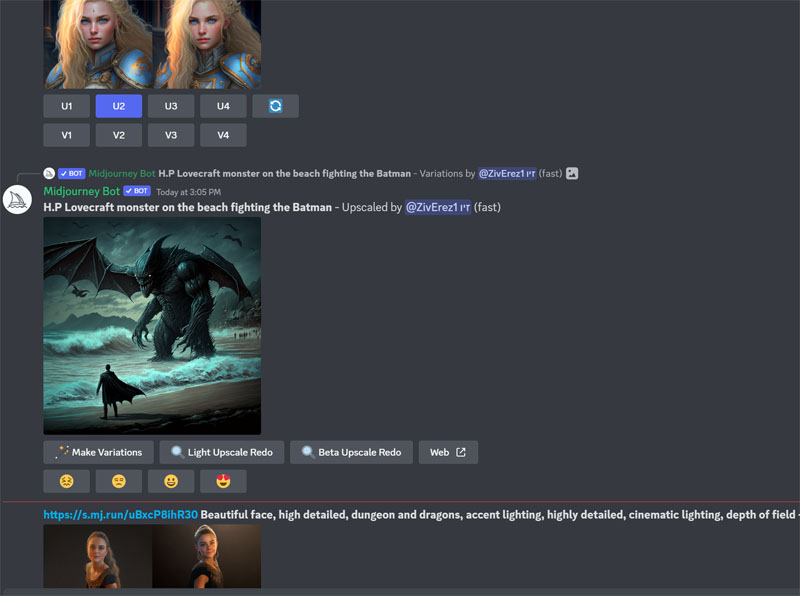Open small reply avatar of Midjourney Bot
Screen dimensions: 800x596
[49, 173]
